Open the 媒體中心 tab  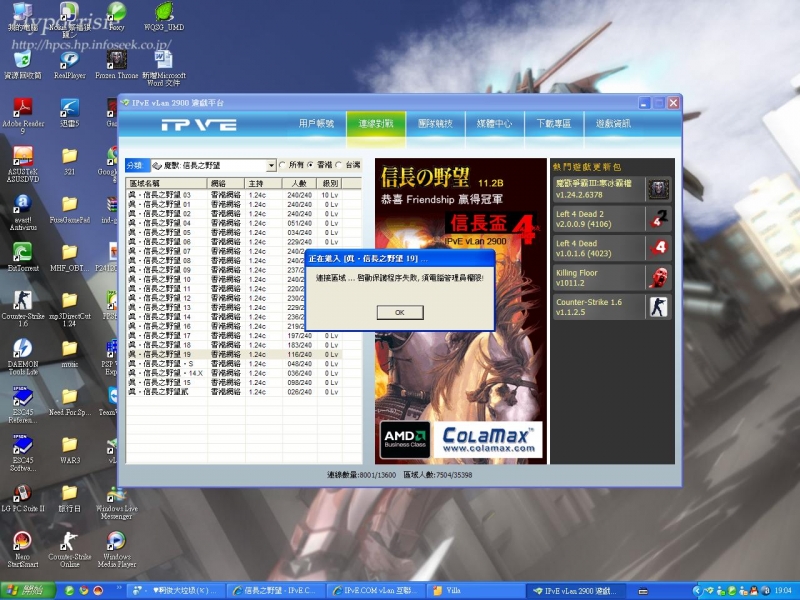tap(494, 124)
